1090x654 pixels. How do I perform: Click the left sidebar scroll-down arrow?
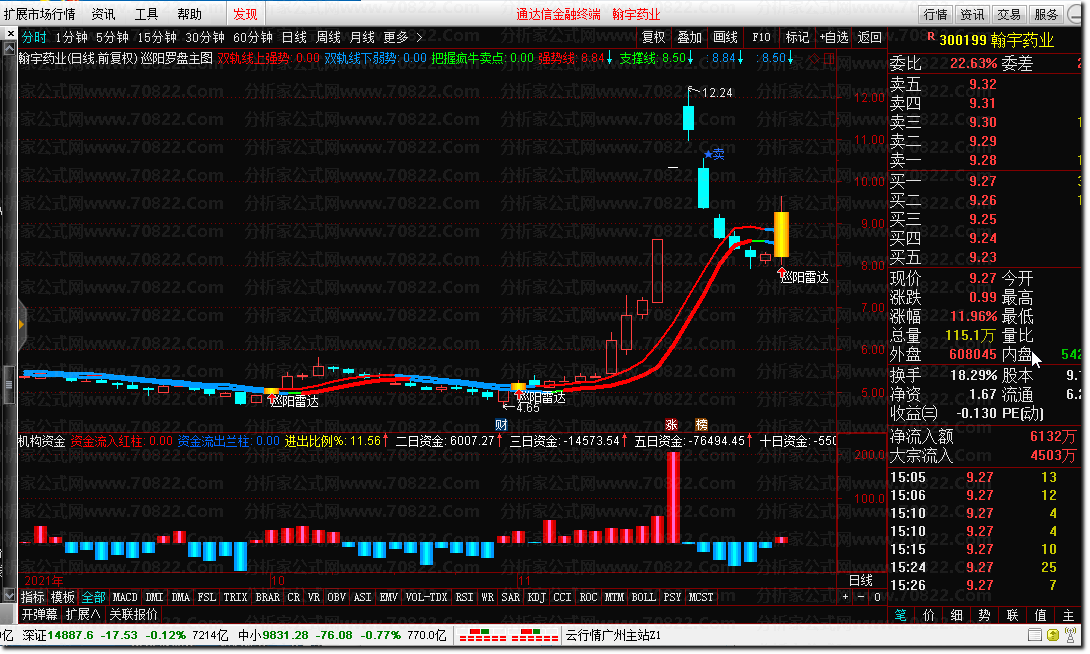[9, 596]
